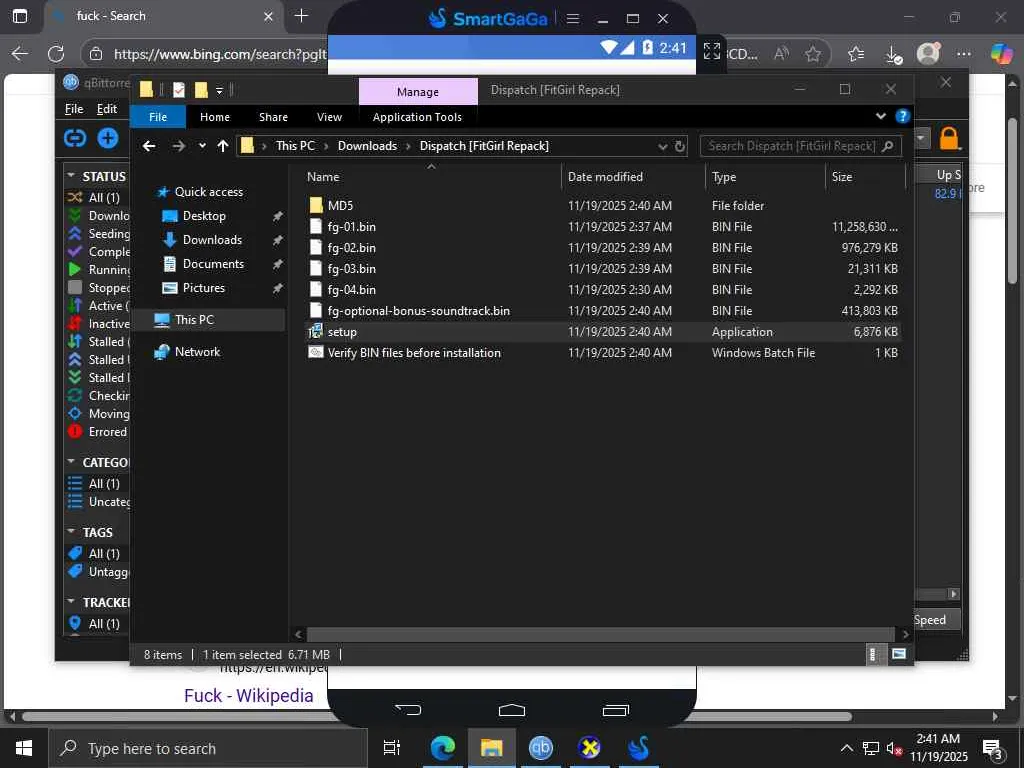
Task: Click qBittorrent add torrent link icon
Action: pos(75,138)
